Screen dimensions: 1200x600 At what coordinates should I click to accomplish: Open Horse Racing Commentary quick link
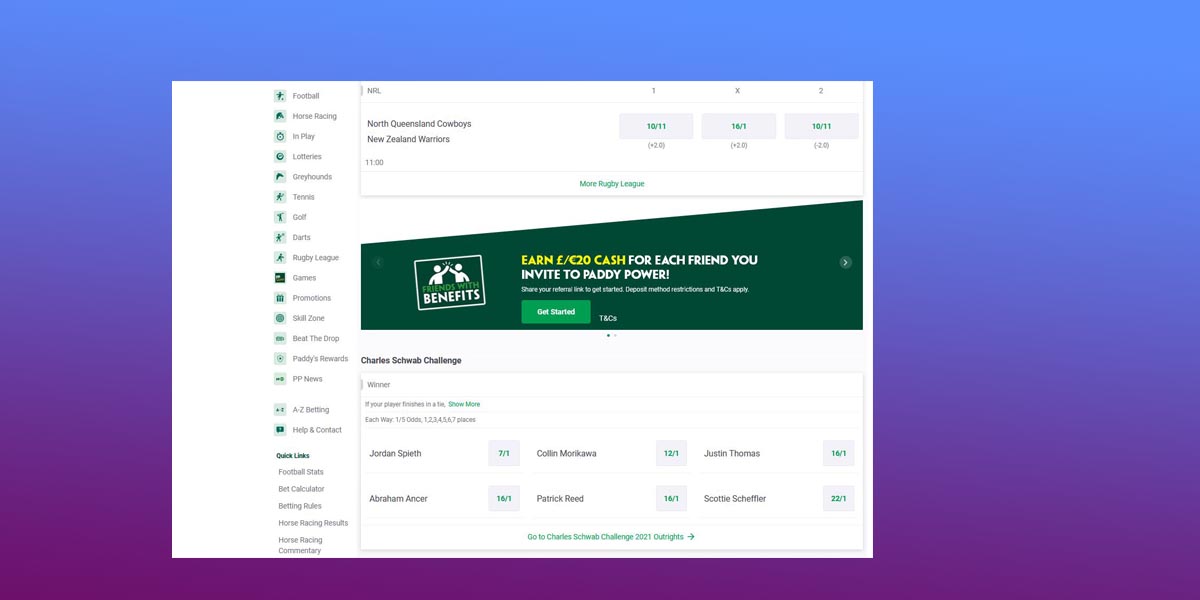click(300, 545)
